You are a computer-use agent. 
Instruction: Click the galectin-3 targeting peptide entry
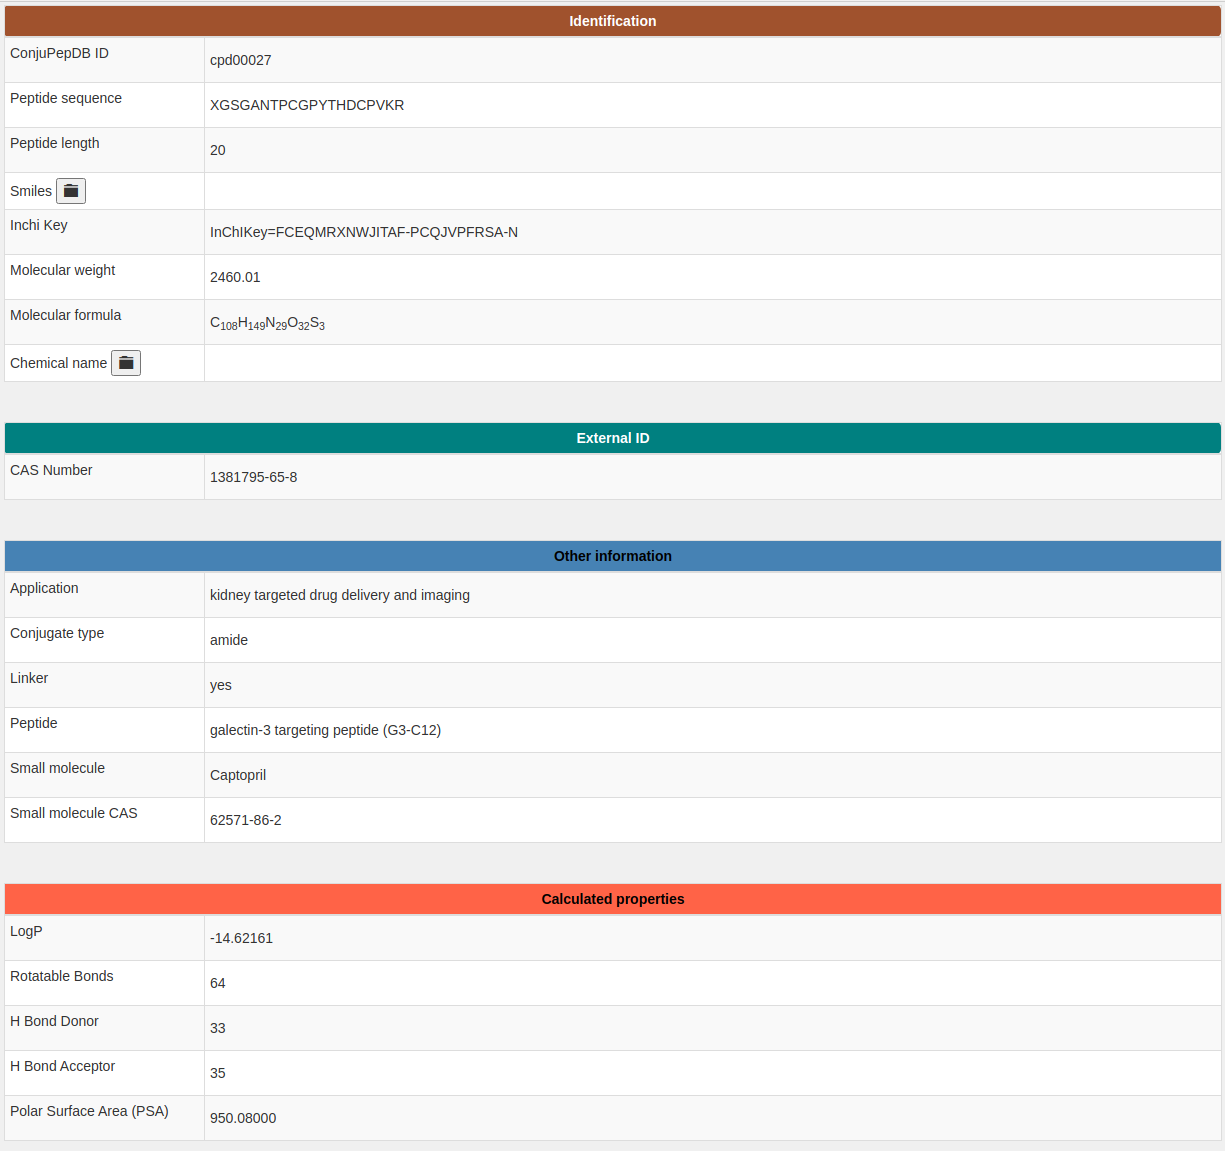pyautogui.click(x=325, y=730)
